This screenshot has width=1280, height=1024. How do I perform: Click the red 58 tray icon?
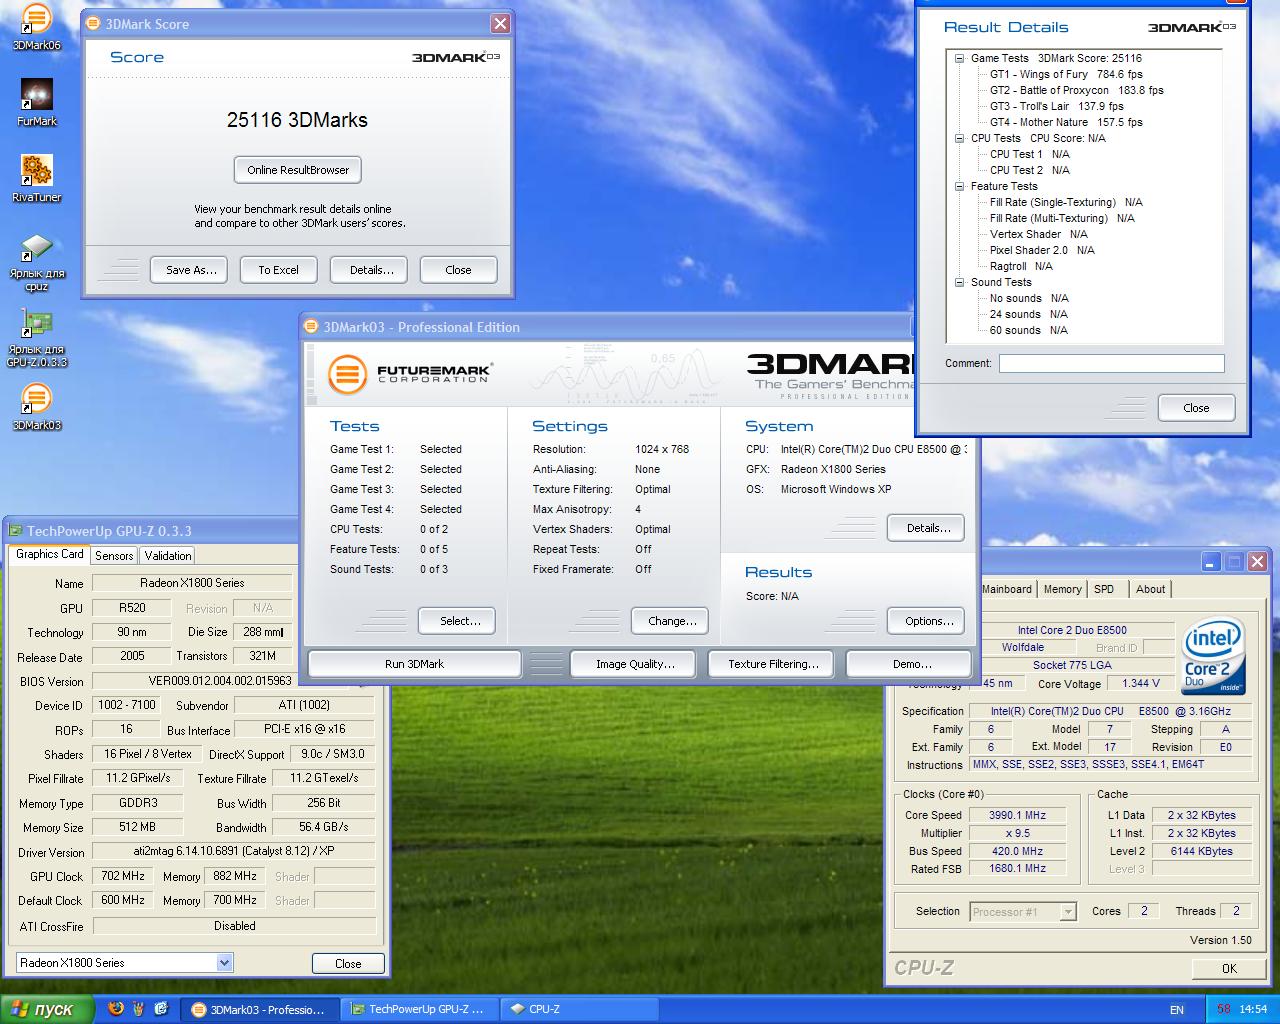coord(1223,1009)
